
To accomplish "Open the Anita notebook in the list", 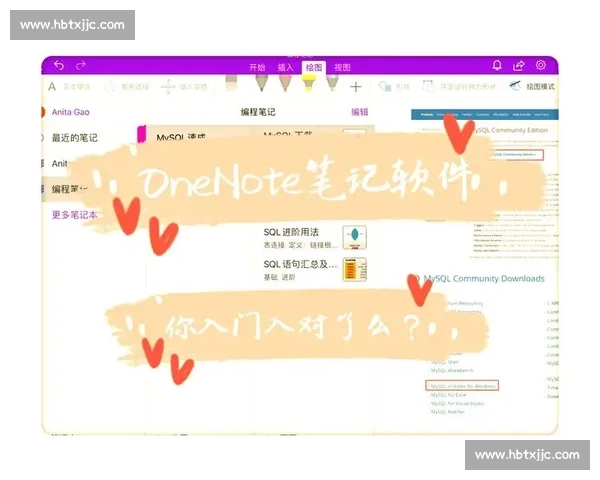I will (60, 163).
